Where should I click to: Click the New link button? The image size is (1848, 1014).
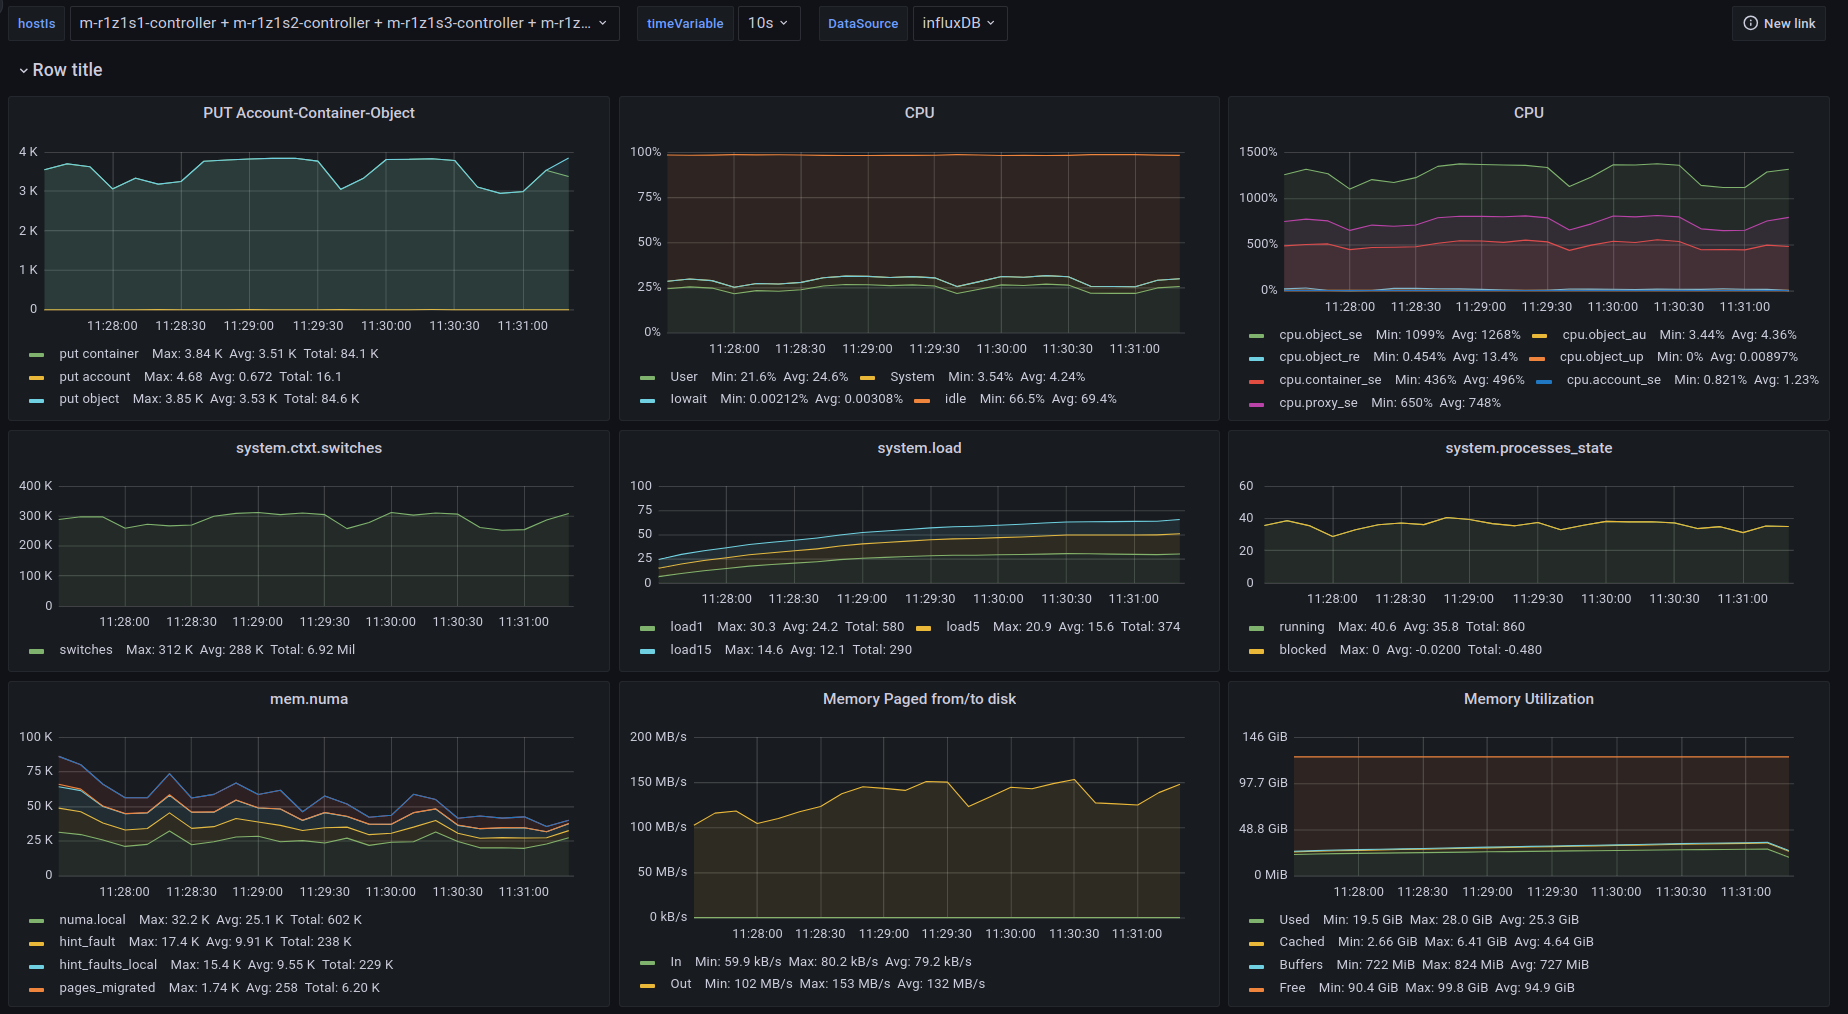(x=1778, y=23)
